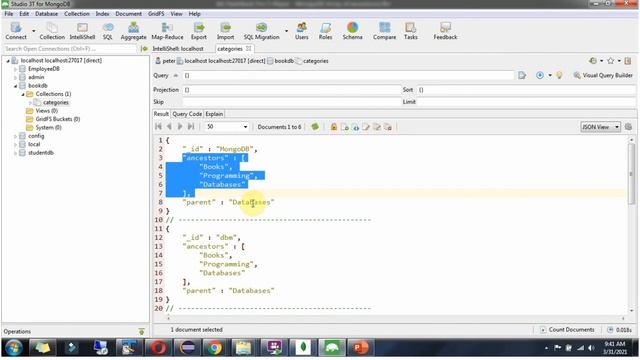The image size is (640, 360).
Task: Open the Collection toolbar tool
Action: click(52, 31)
